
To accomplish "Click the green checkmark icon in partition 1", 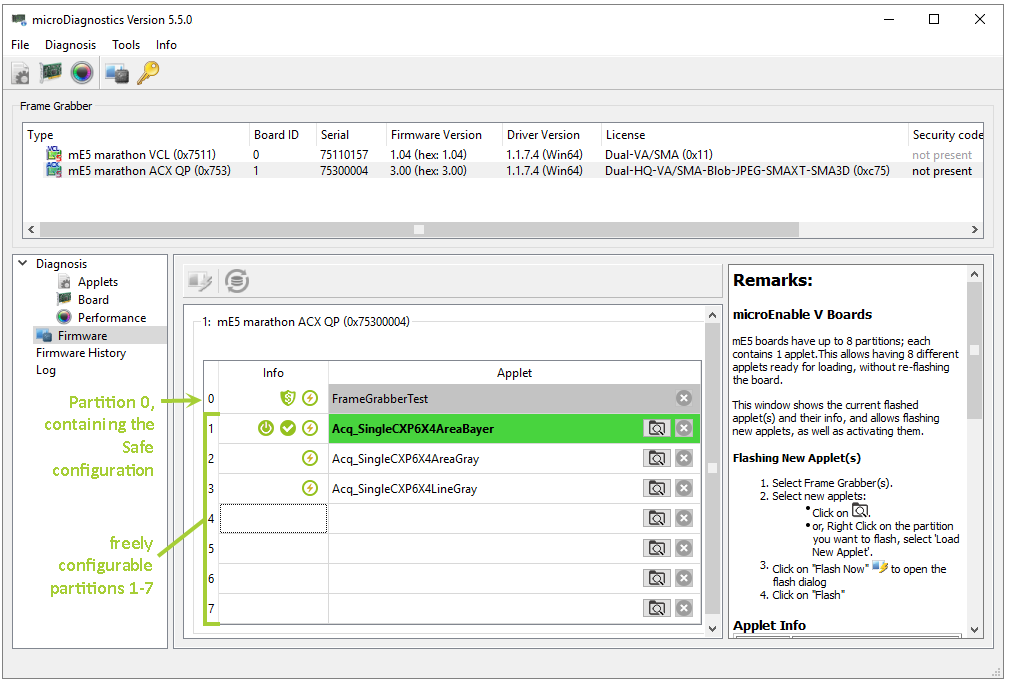I will point(288,428).
